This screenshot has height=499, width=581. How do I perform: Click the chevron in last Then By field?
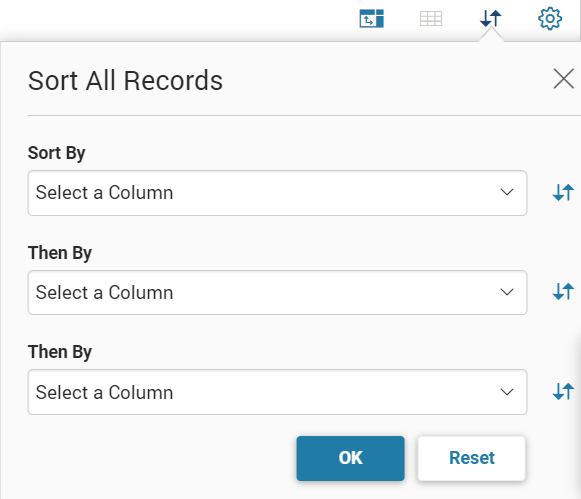point(507,392)
